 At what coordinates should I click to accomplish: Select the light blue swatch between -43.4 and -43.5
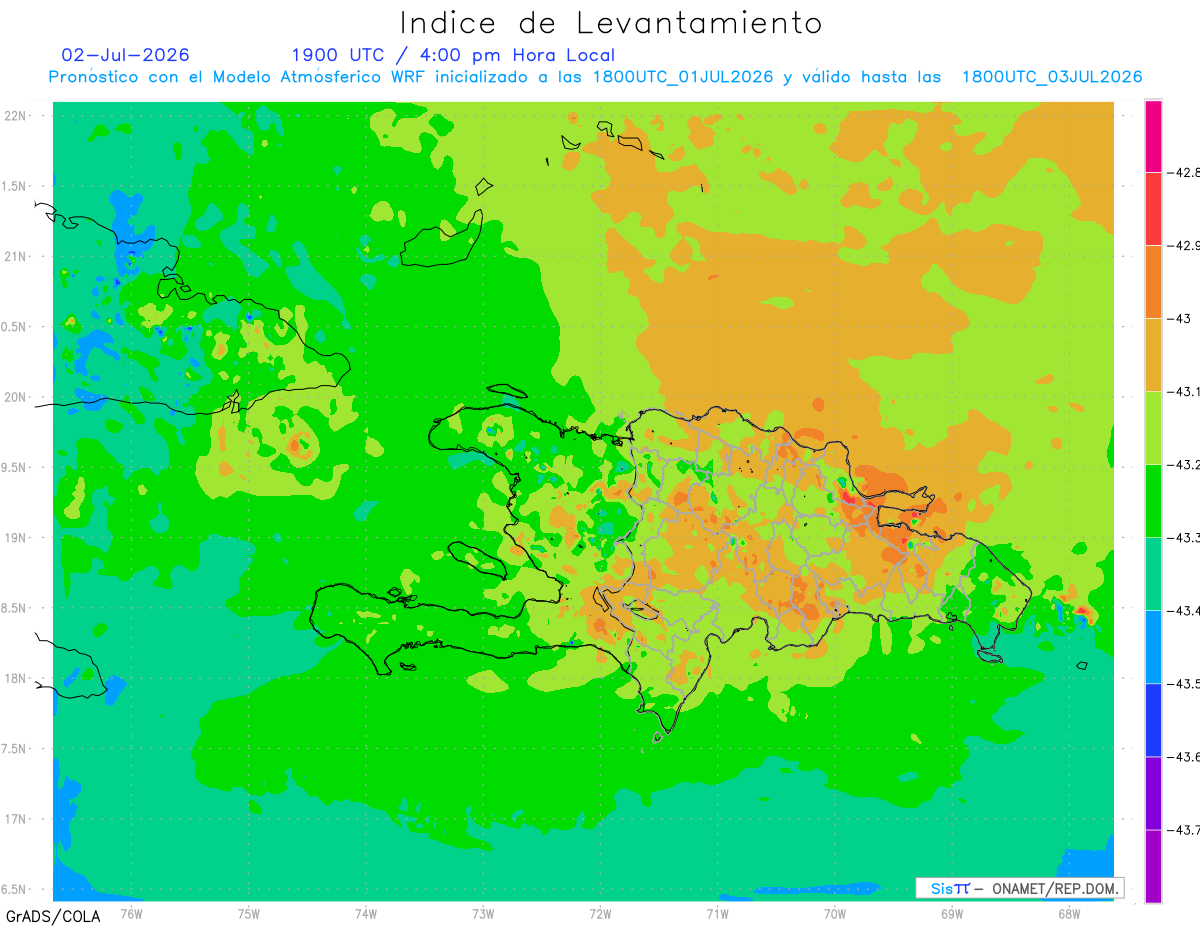pos(1153,646)
